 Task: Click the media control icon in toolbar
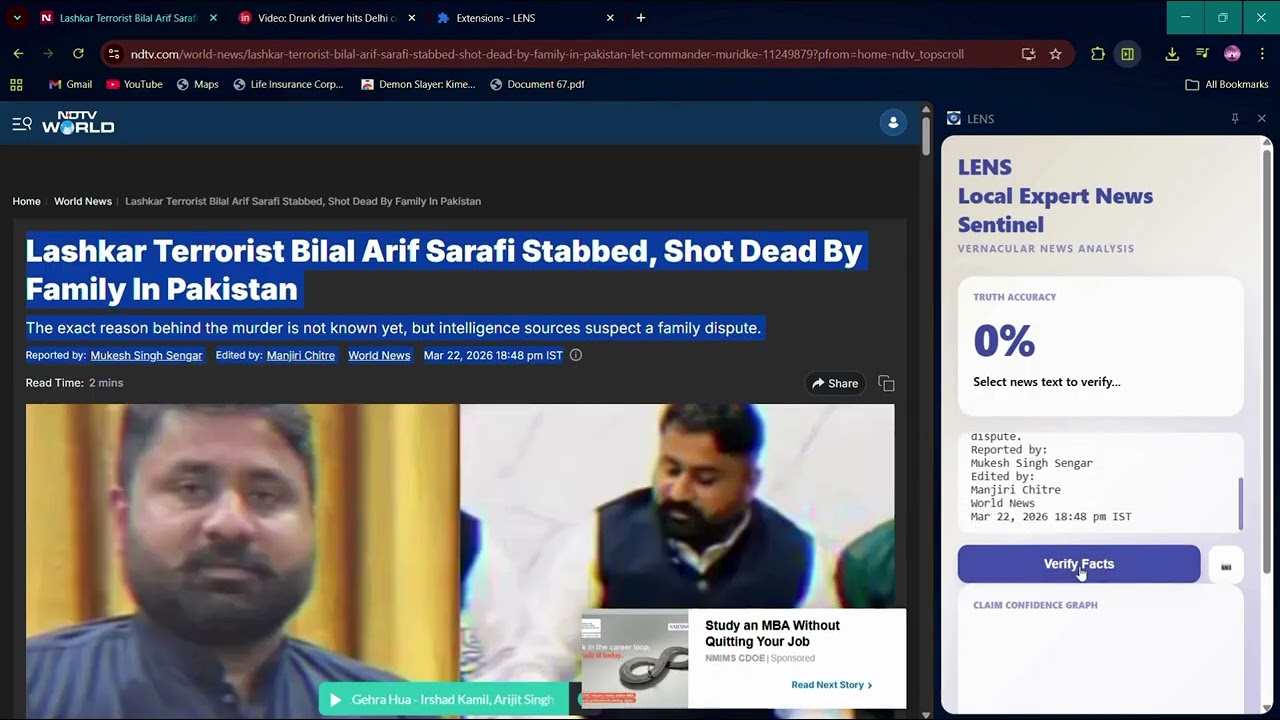[x=1202, y=54]
